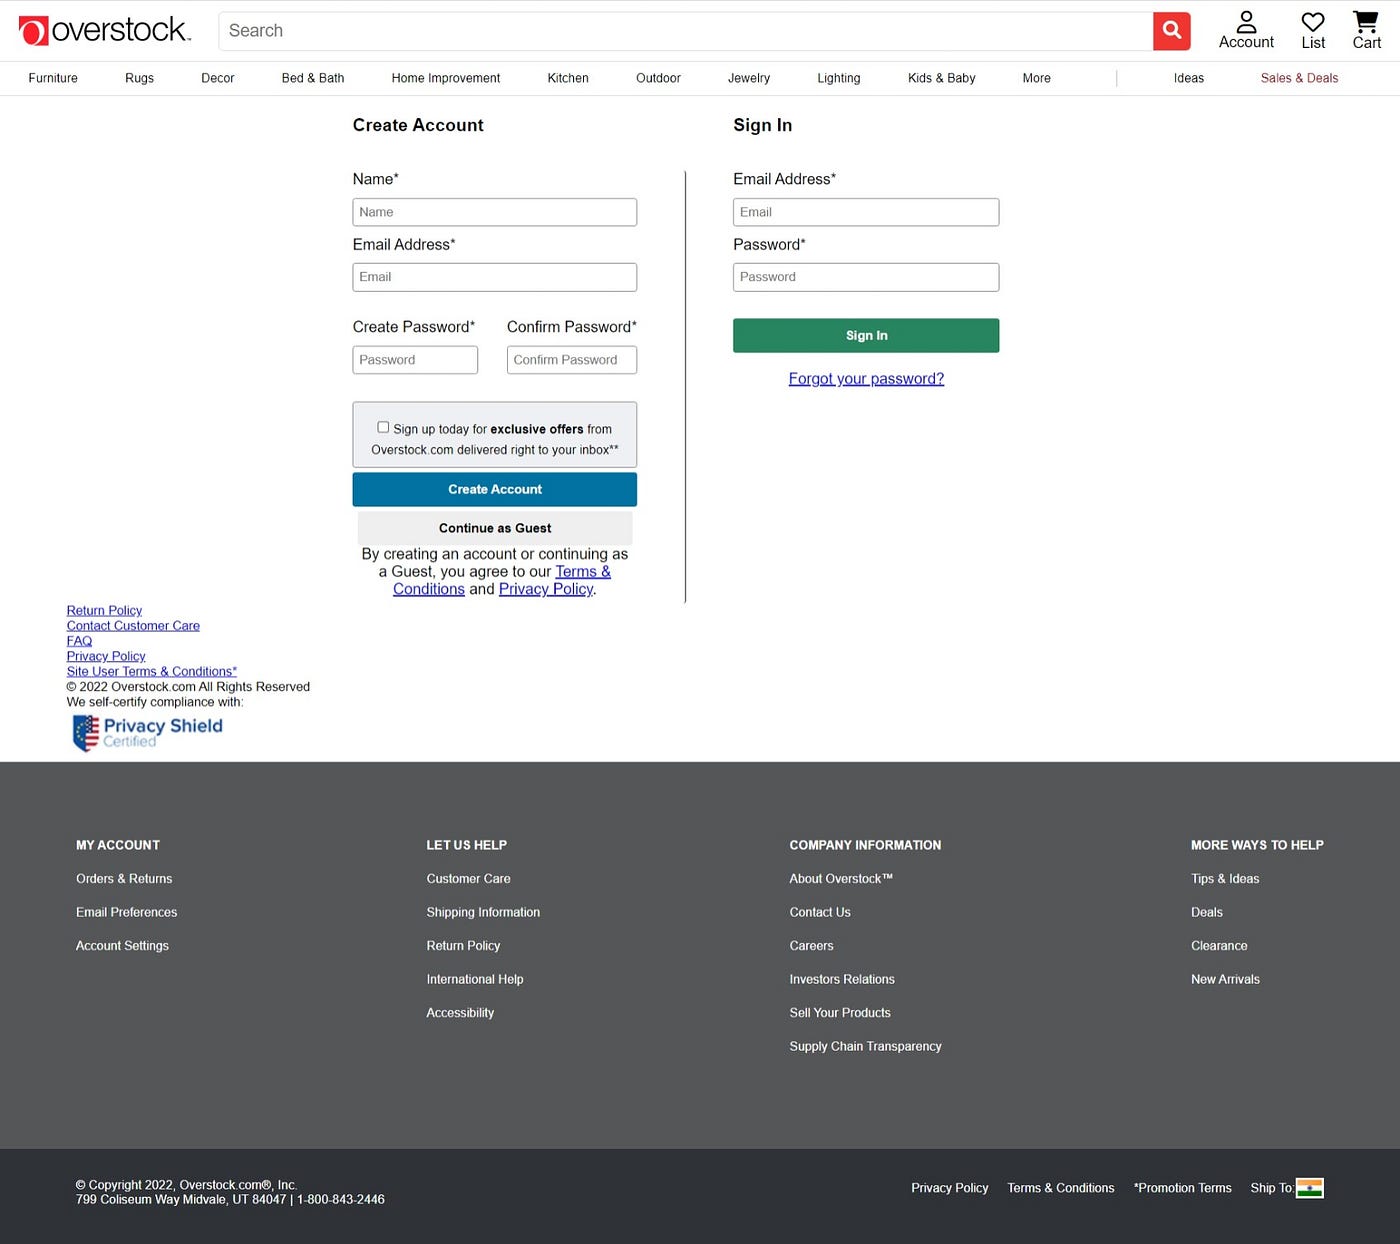Click the Confirm Password field
This screenshot has width=1400, height=1244.
coord(571,360)
